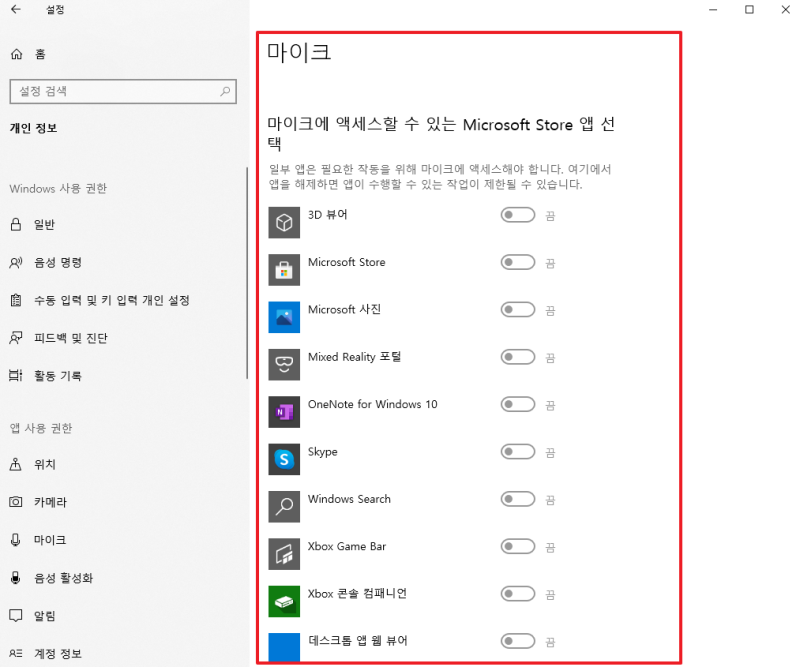Viewport: 800px width, 667px height.
Task: Click the 설정 검색 search field
Action: [123, 91]
